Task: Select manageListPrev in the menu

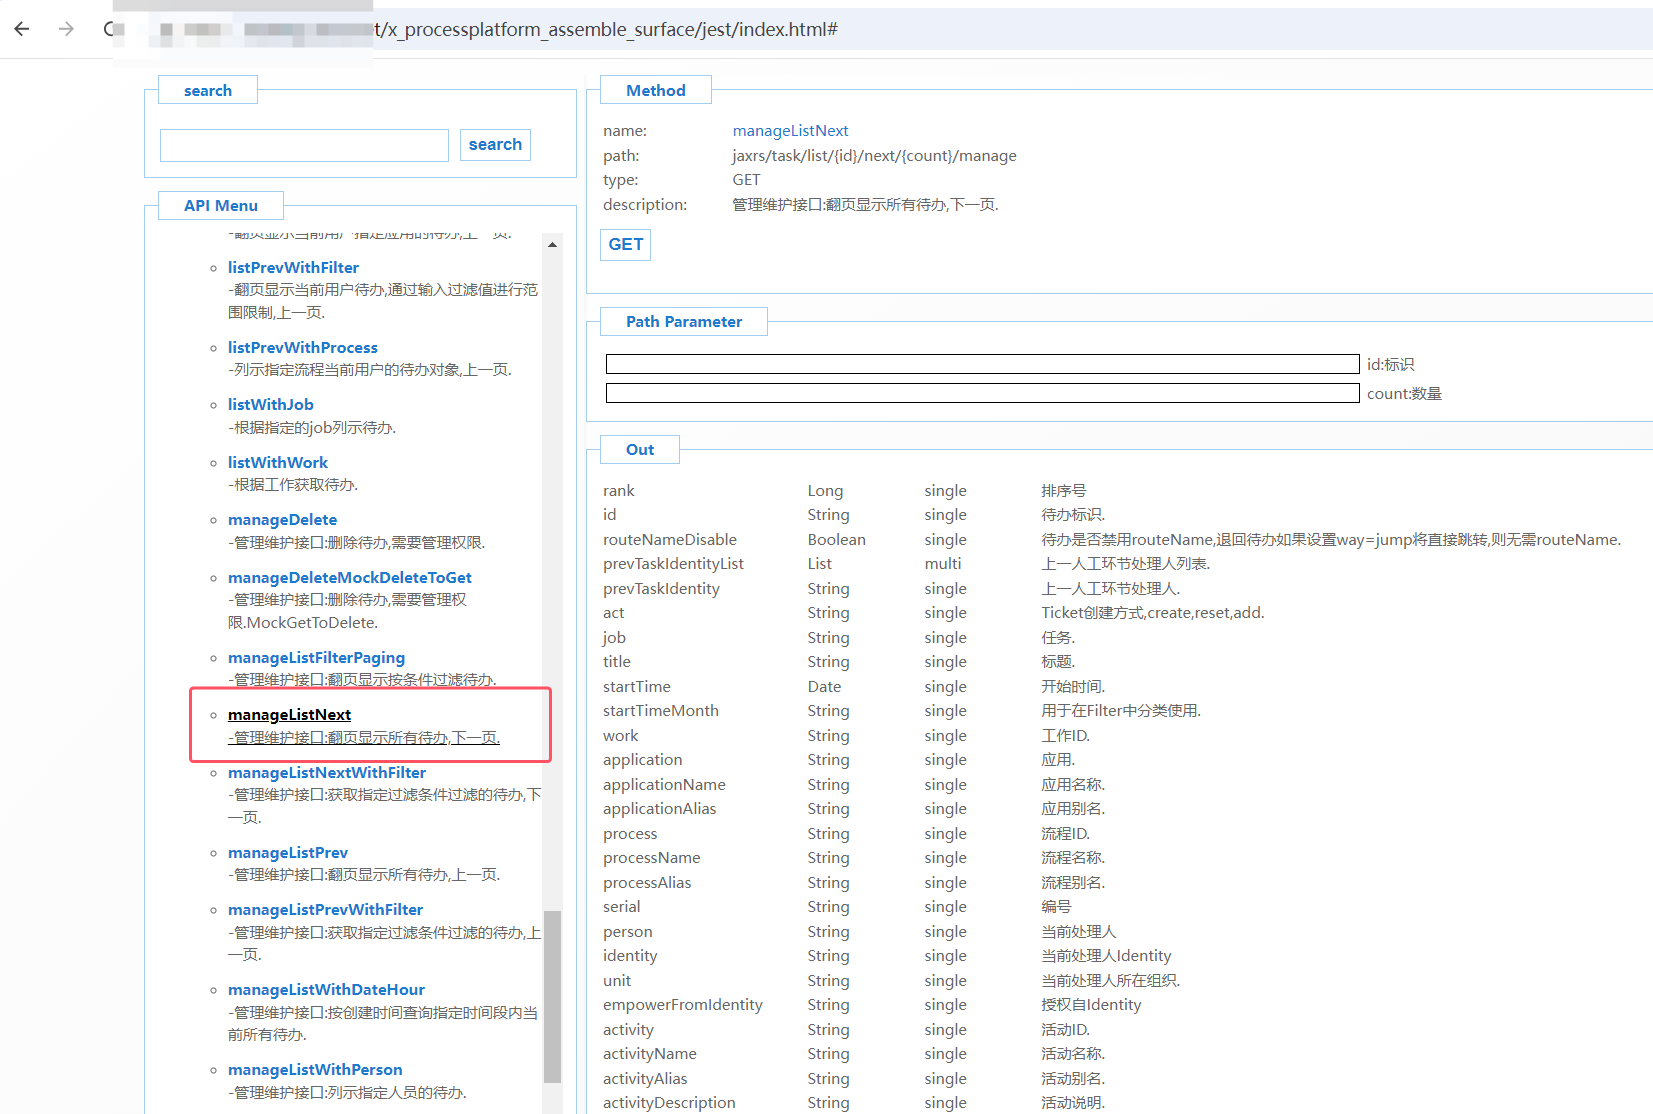Action: pyautogui.click(x=287, y=852)
